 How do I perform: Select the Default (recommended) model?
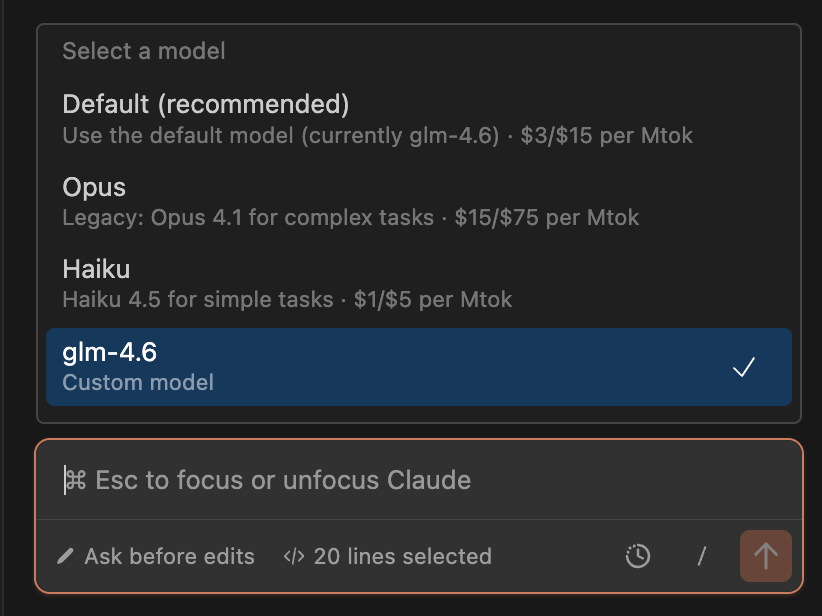tap(206, 104)
